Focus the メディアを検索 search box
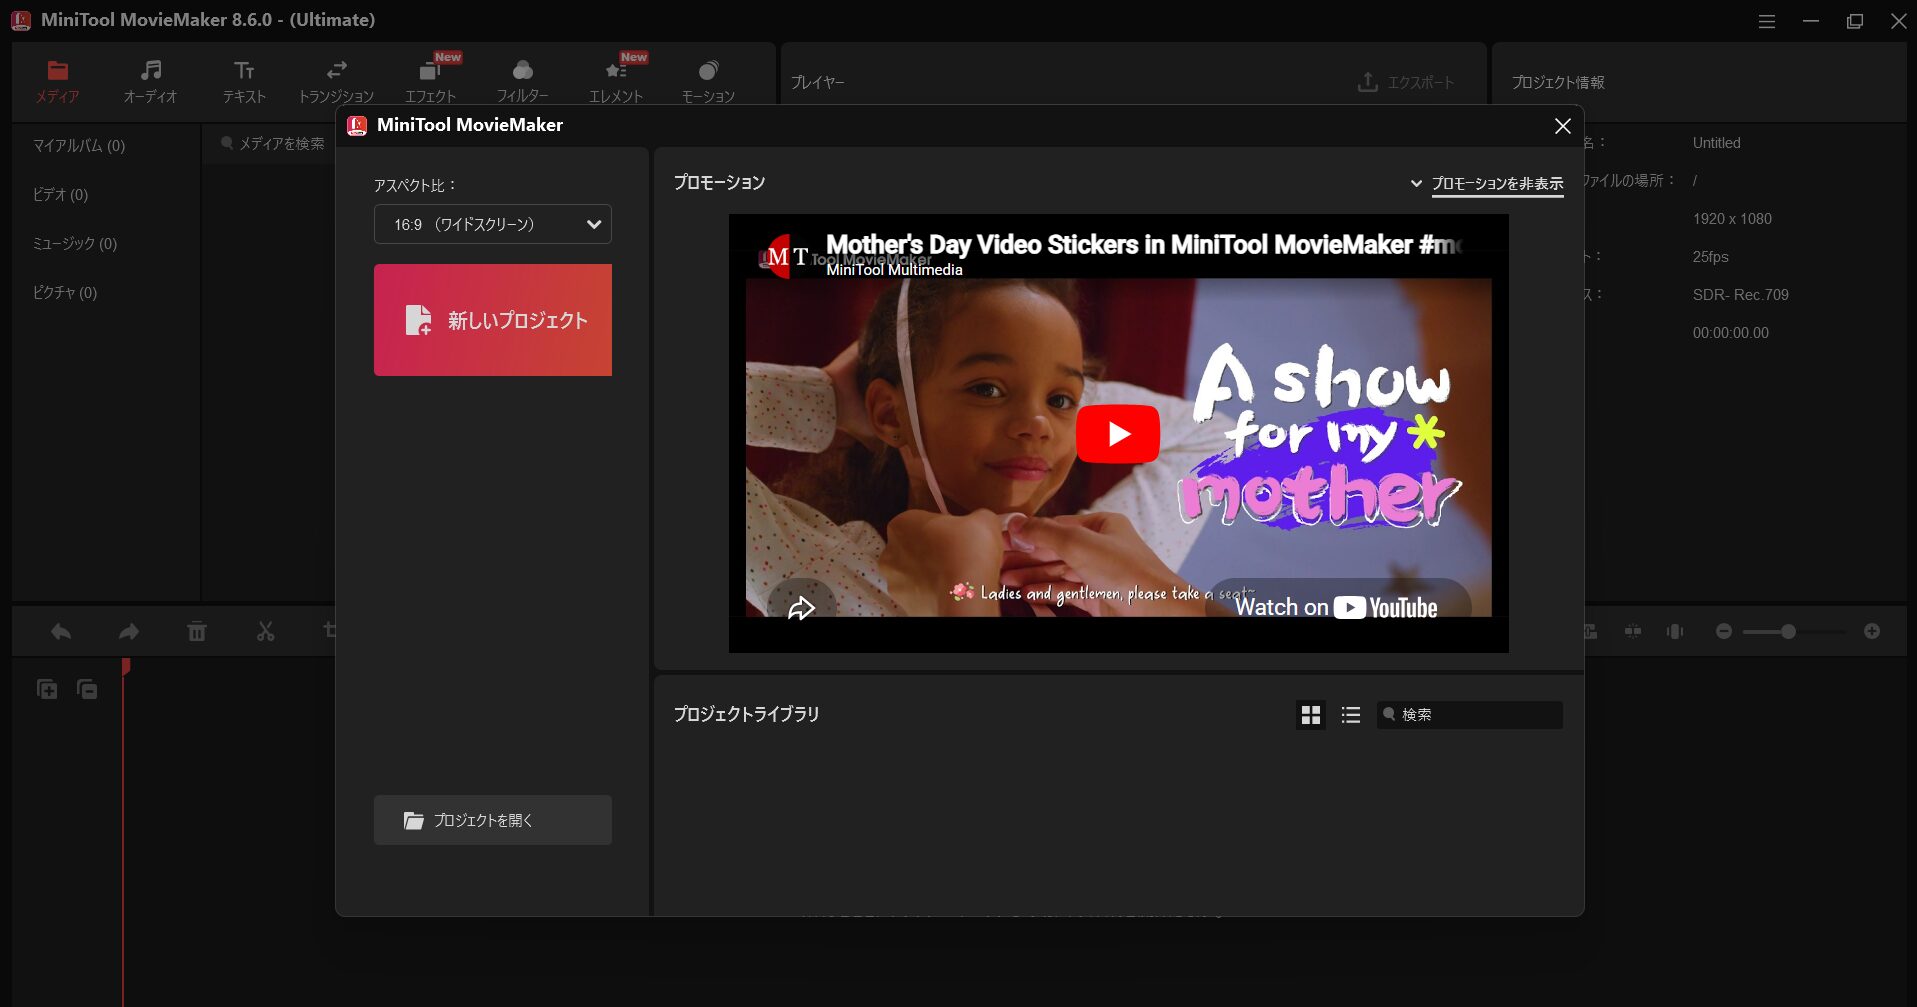The width and height of the screenshot is (1917, 1007). coord(273,144)
